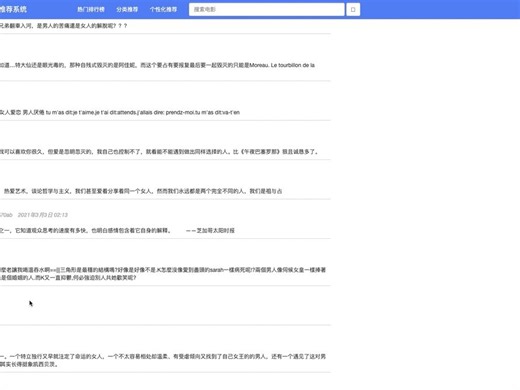Click the comment mentioning sarah
520x390 pixels.
point(163,274)
